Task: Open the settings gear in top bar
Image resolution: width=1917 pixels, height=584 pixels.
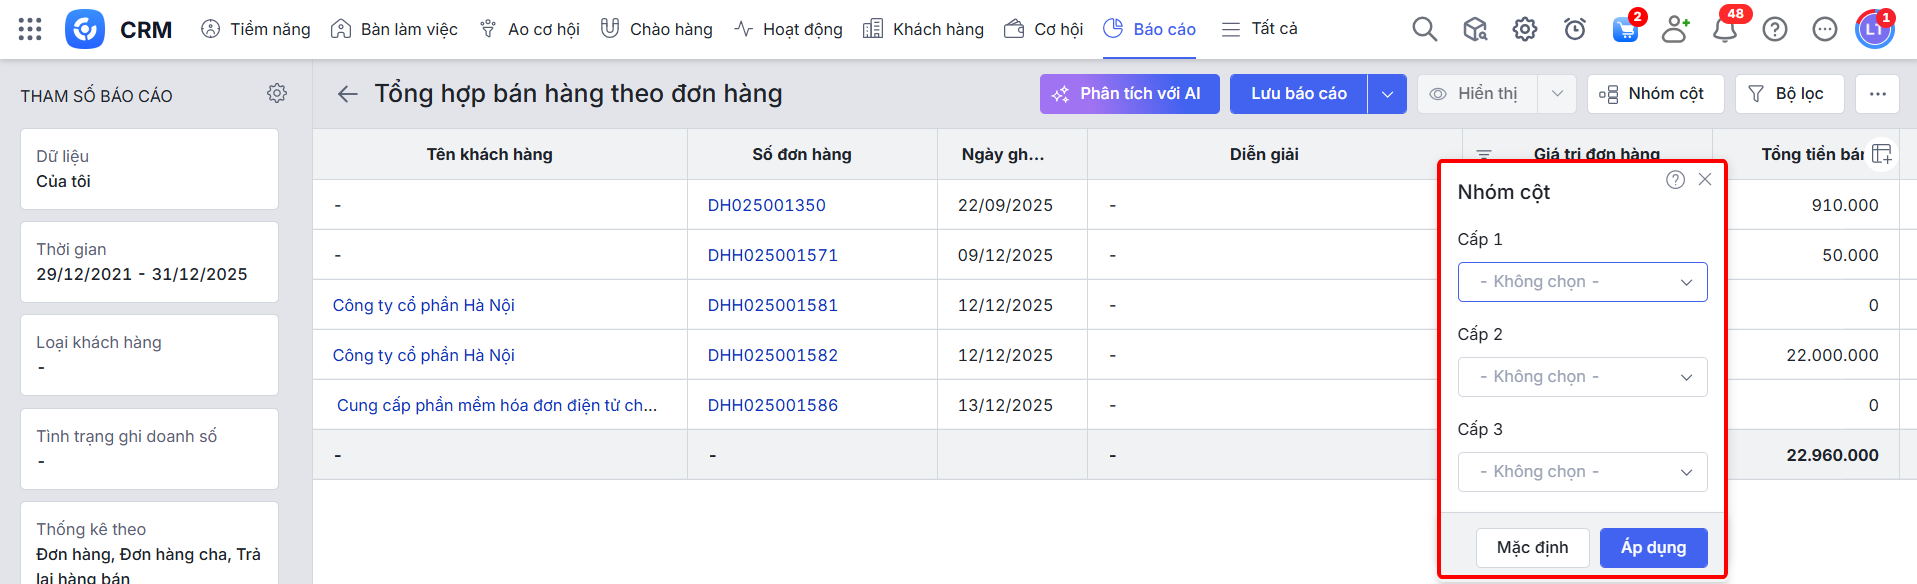Action: coord(1524,29)
